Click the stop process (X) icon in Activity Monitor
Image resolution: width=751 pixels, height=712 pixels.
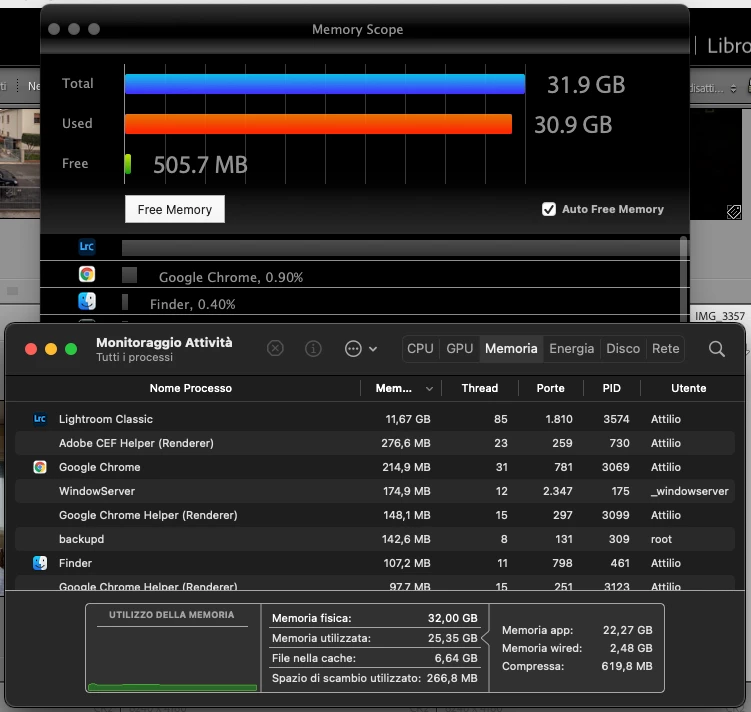point(275,349)
